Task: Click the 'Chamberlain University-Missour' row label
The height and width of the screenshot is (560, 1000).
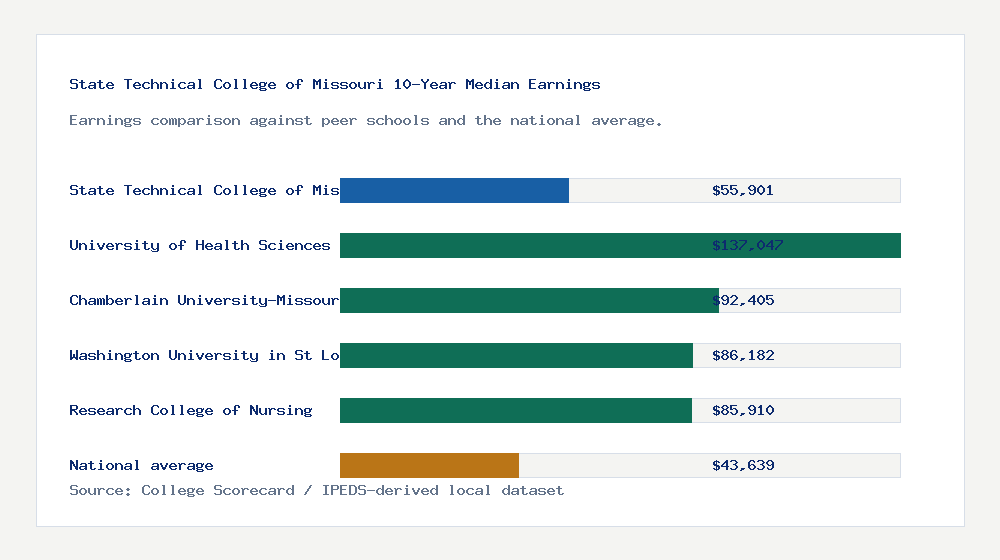Action: [204, 300]
